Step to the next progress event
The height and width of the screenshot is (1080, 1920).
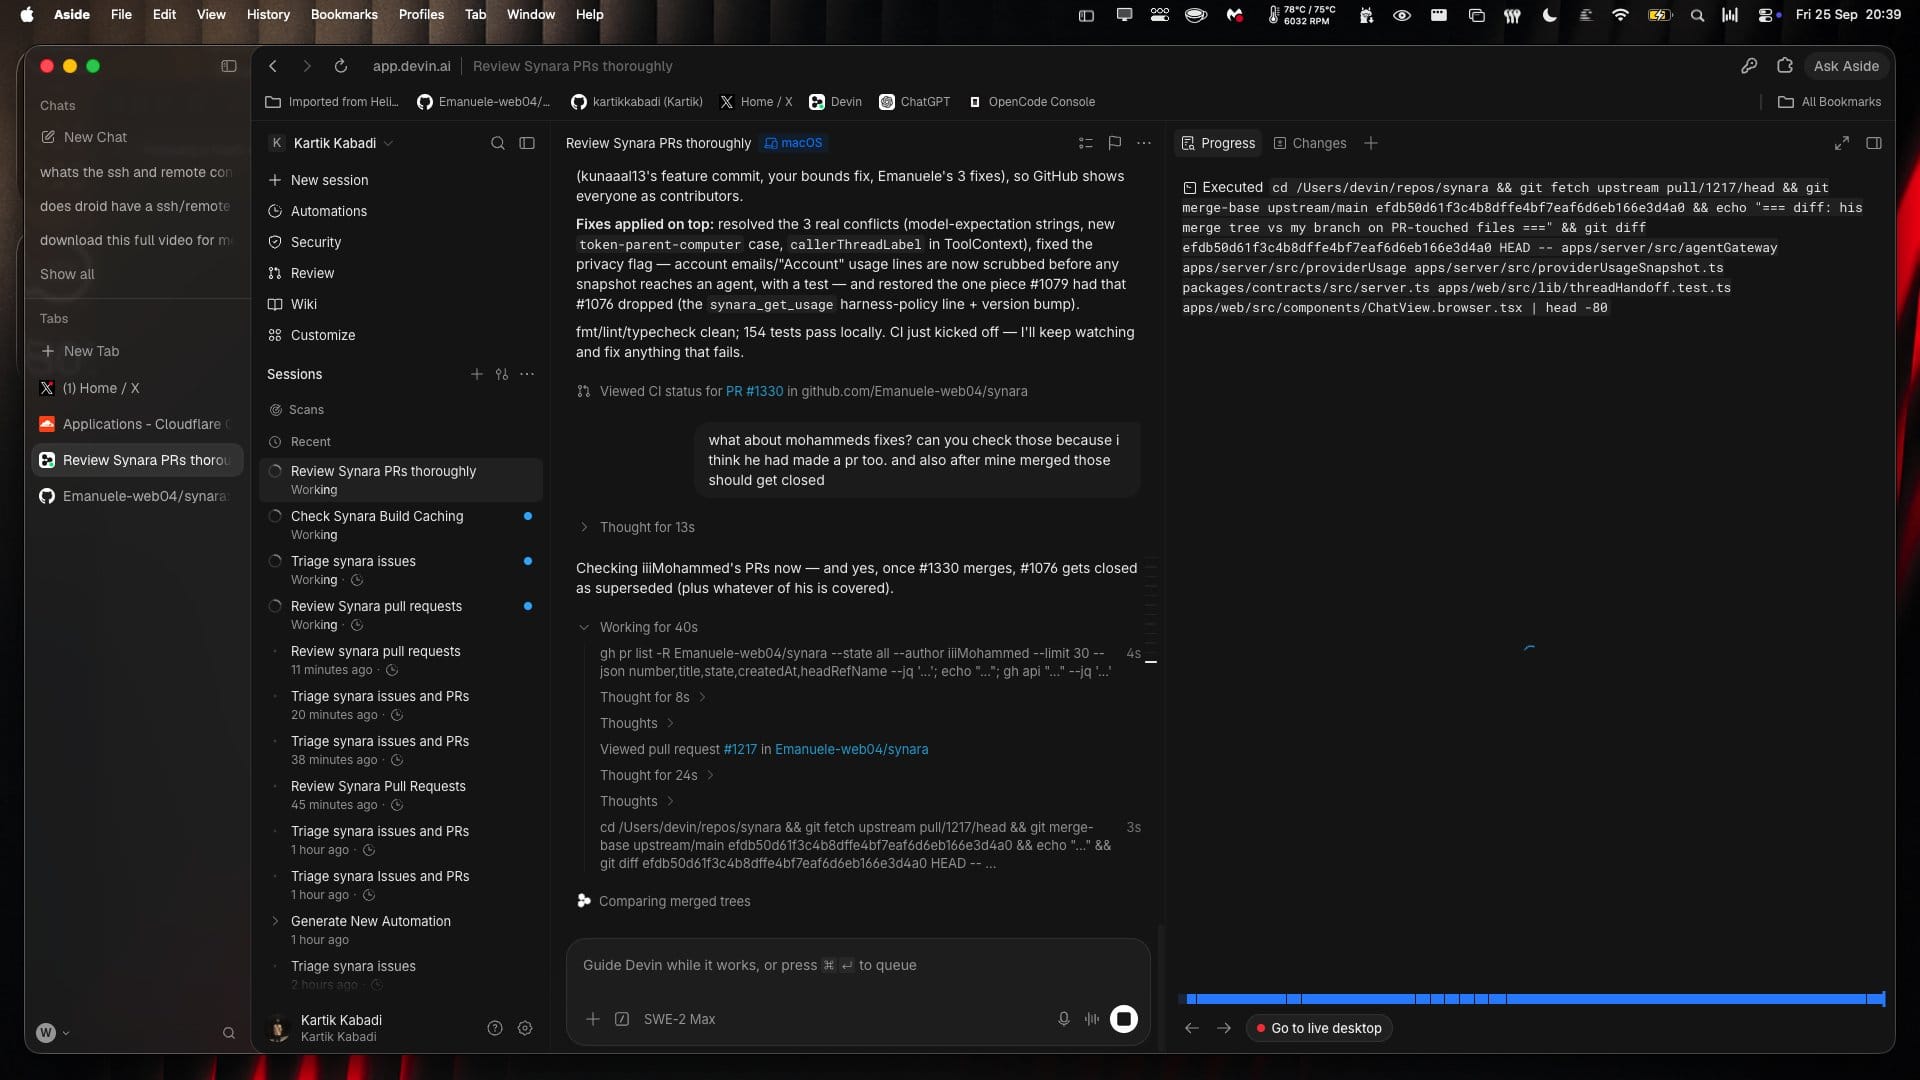point(1224,1028)
